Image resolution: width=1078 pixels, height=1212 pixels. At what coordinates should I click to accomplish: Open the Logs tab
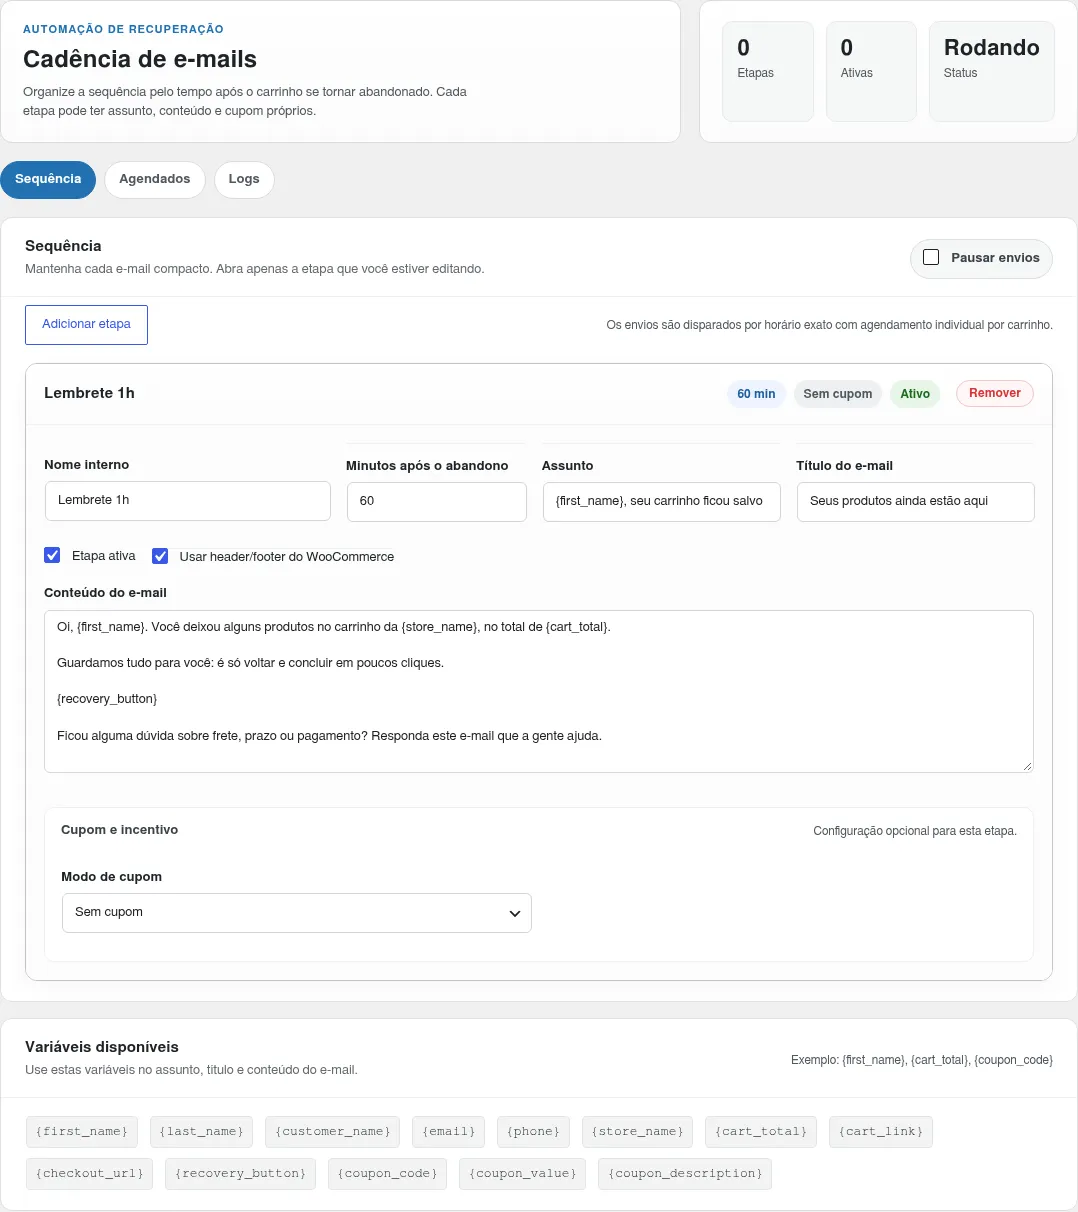pos(244,179)
